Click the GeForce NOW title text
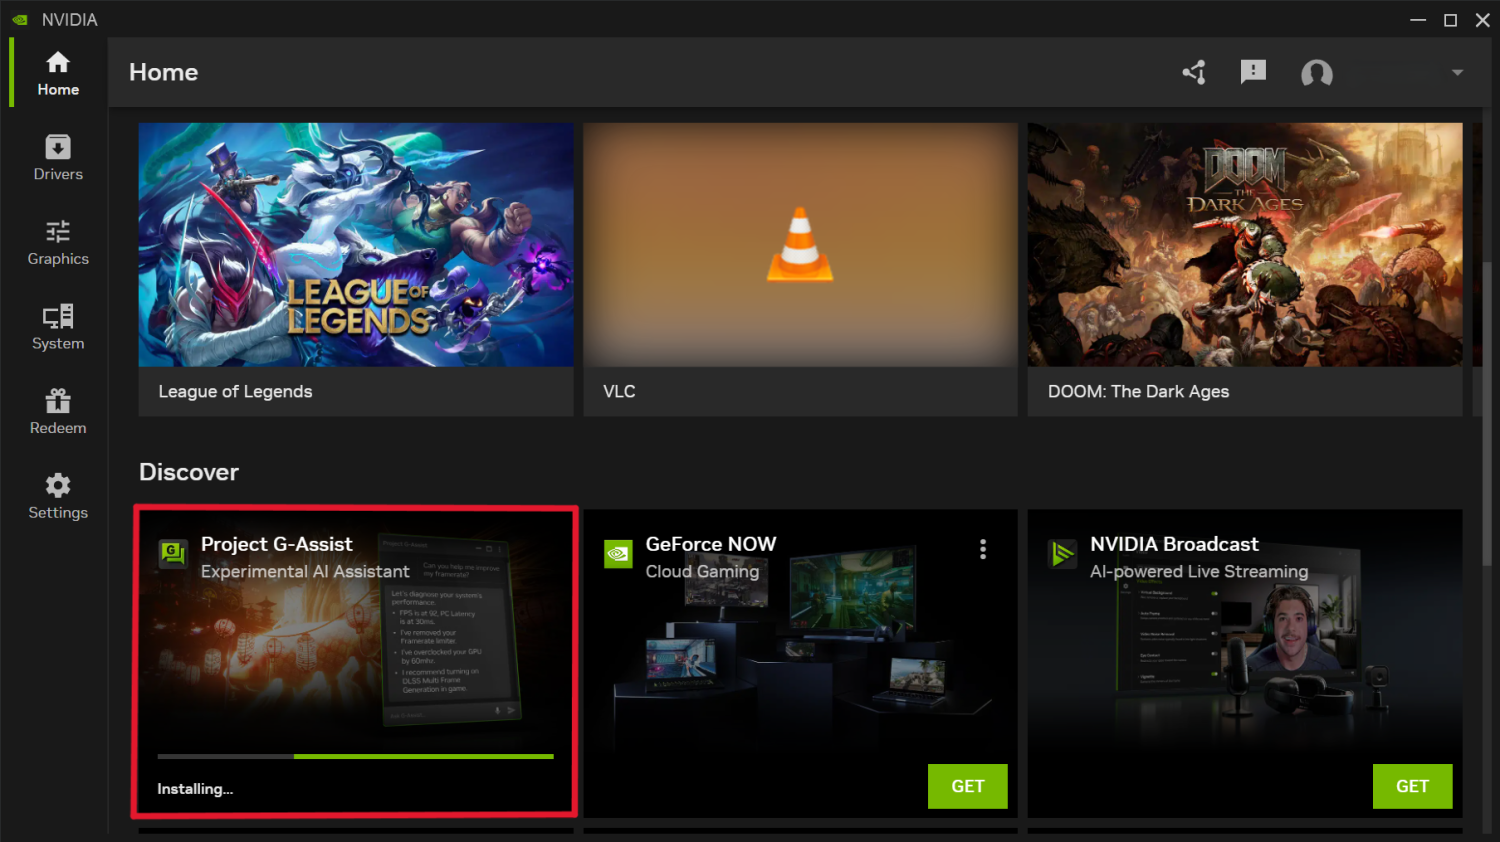 point(711,544)
